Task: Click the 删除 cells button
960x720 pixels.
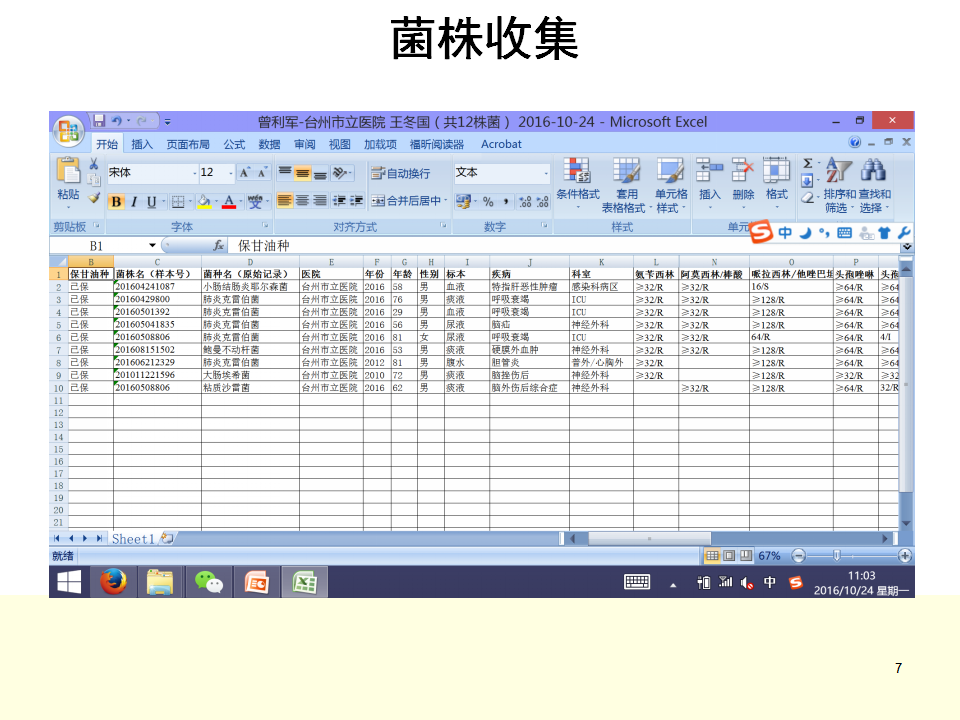Action: click(x=743, y=183)
